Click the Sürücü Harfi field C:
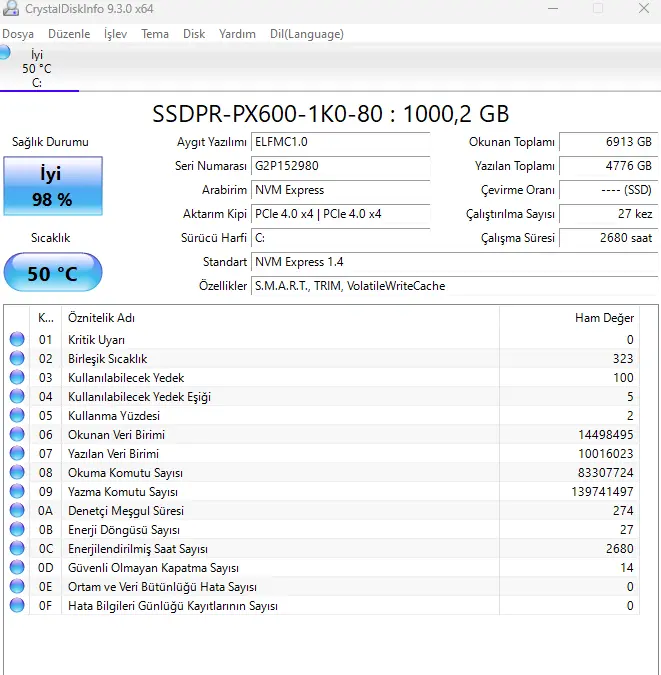Viewport: 661px width, 675px height. [340, 238]
